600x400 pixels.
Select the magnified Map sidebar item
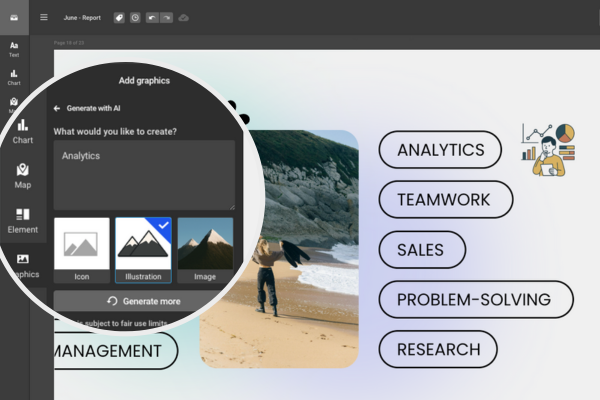(23, 176)
